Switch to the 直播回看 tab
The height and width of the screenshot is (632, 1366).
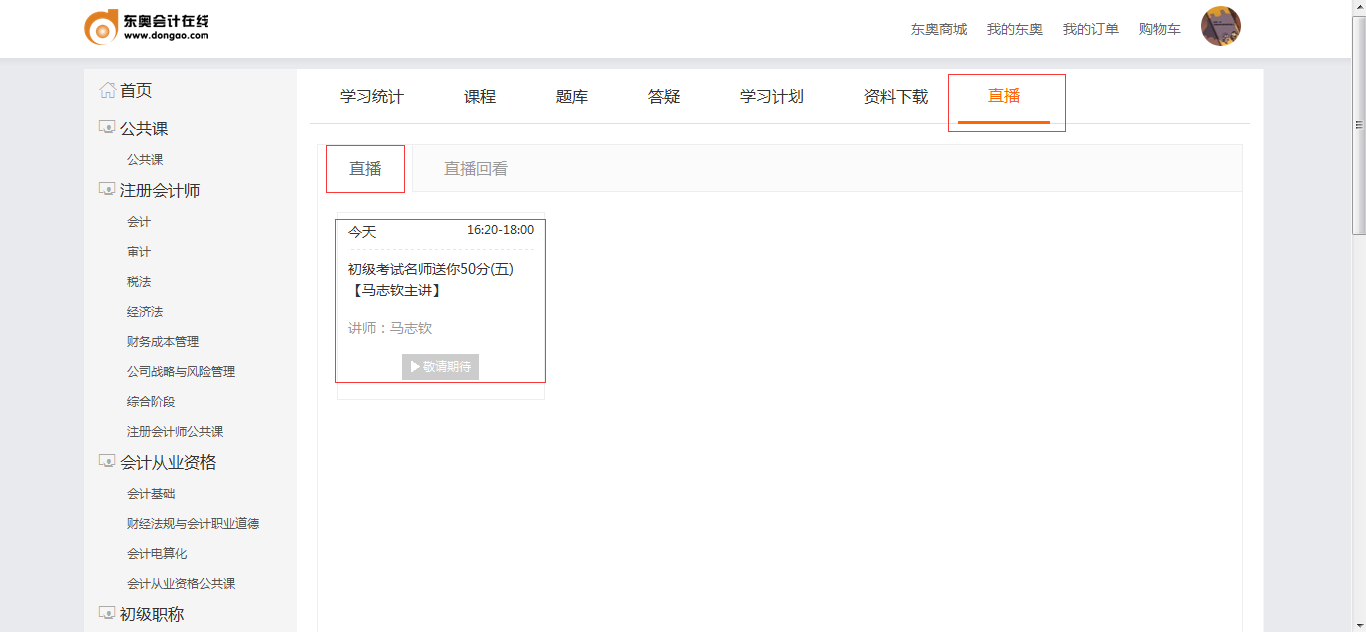tap(476, 169)
